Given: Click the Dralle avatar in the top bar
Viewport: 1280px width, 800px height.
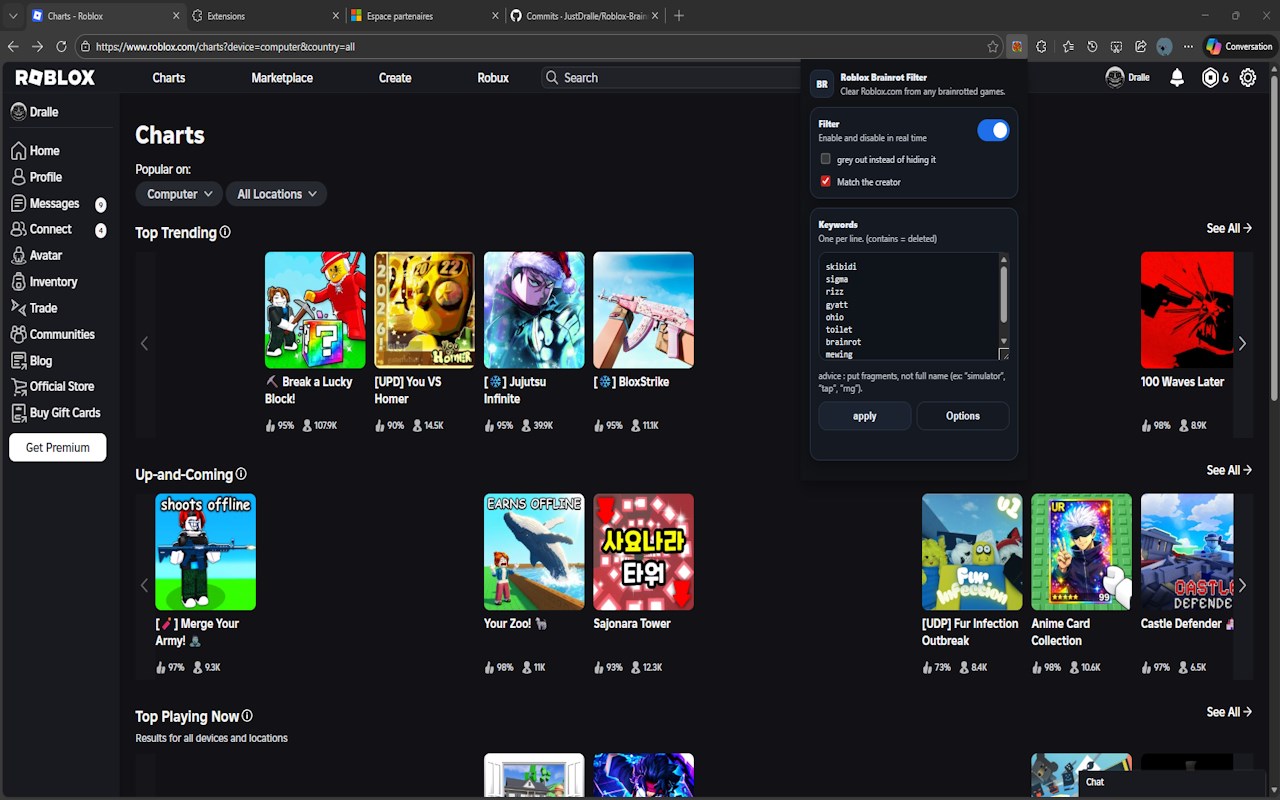Looking at the screenshot, I should (x=1115, y=78).
